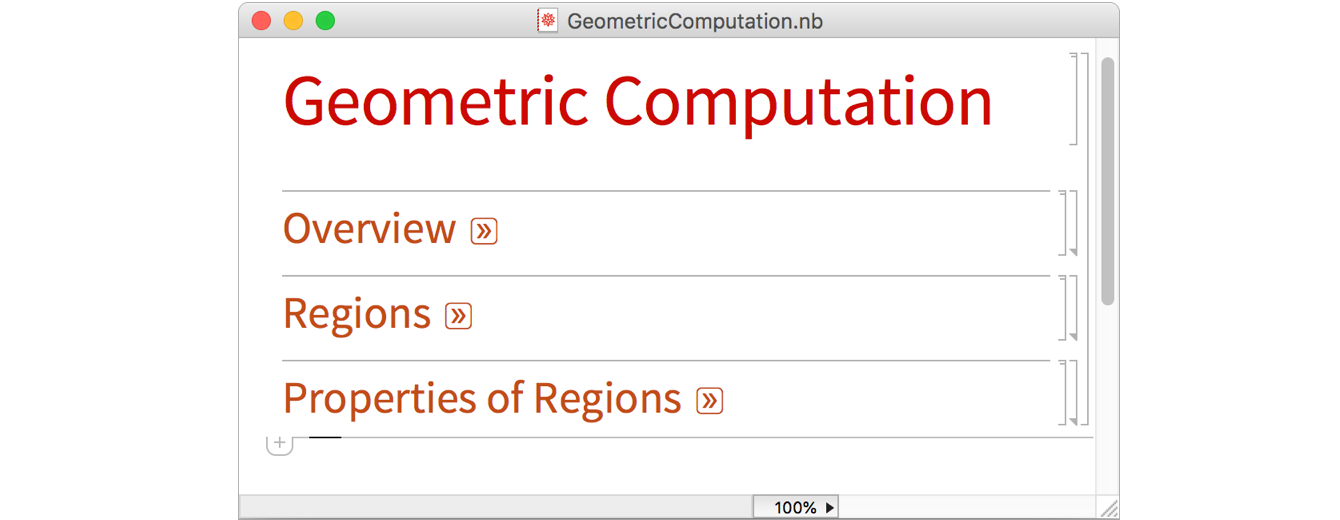1340x520 pixels.
Task: Click the vertical scrollbar thumb
Action: [1107, 180]
